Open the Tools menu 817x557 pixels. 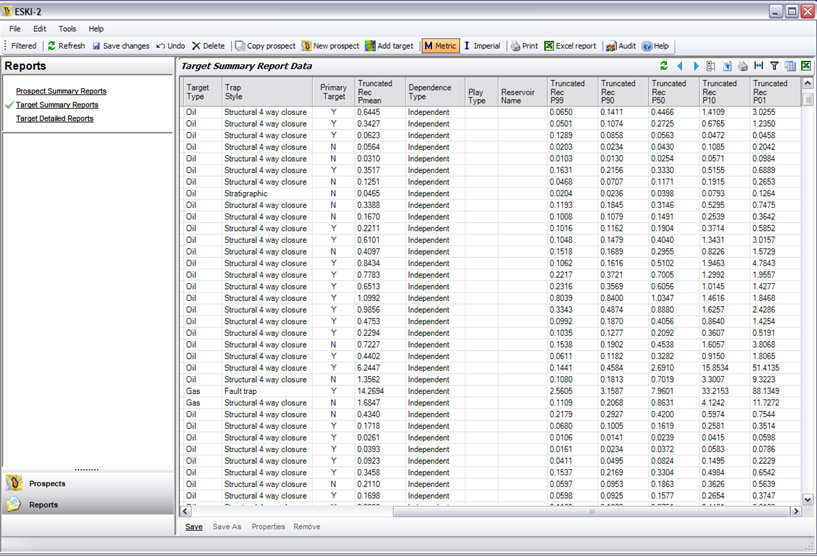67,29
